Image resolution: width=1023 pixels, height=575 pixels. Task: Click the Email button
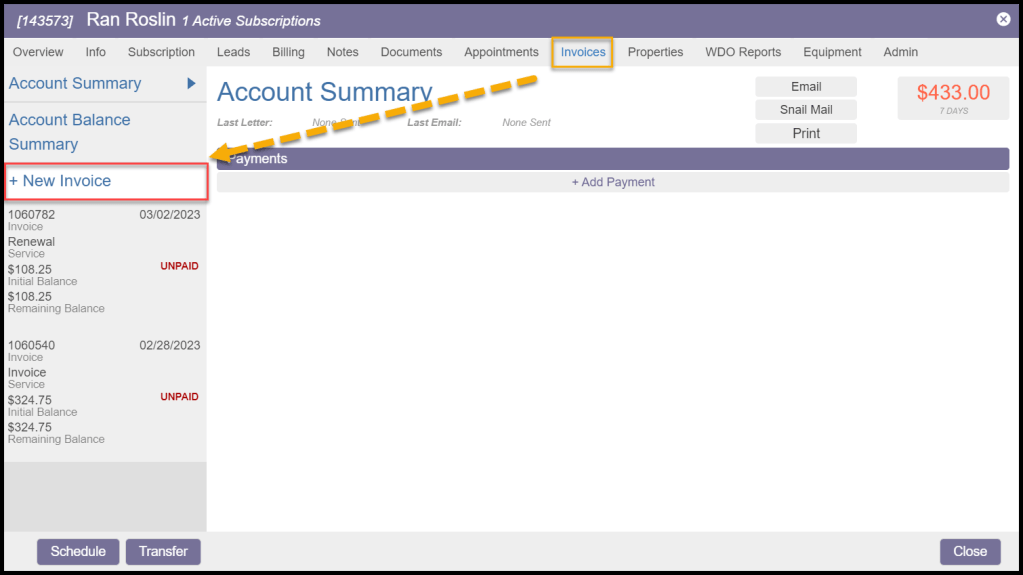806,87
